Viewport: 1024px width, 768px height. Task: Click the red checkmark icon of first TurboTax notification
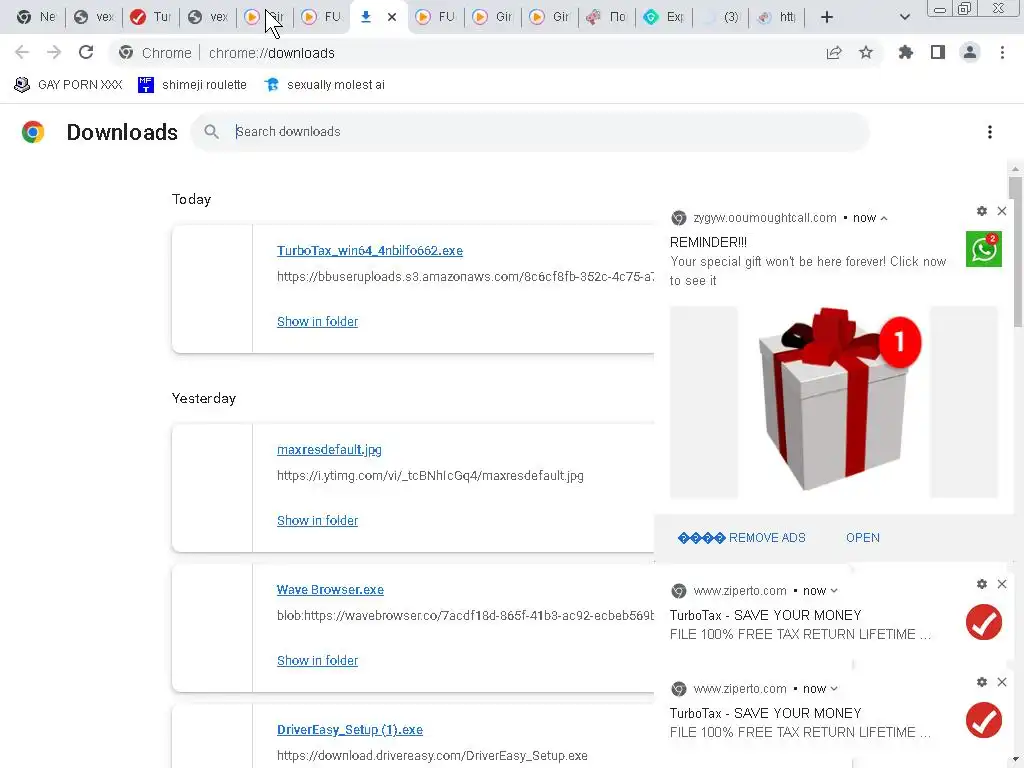pos(984,622)
